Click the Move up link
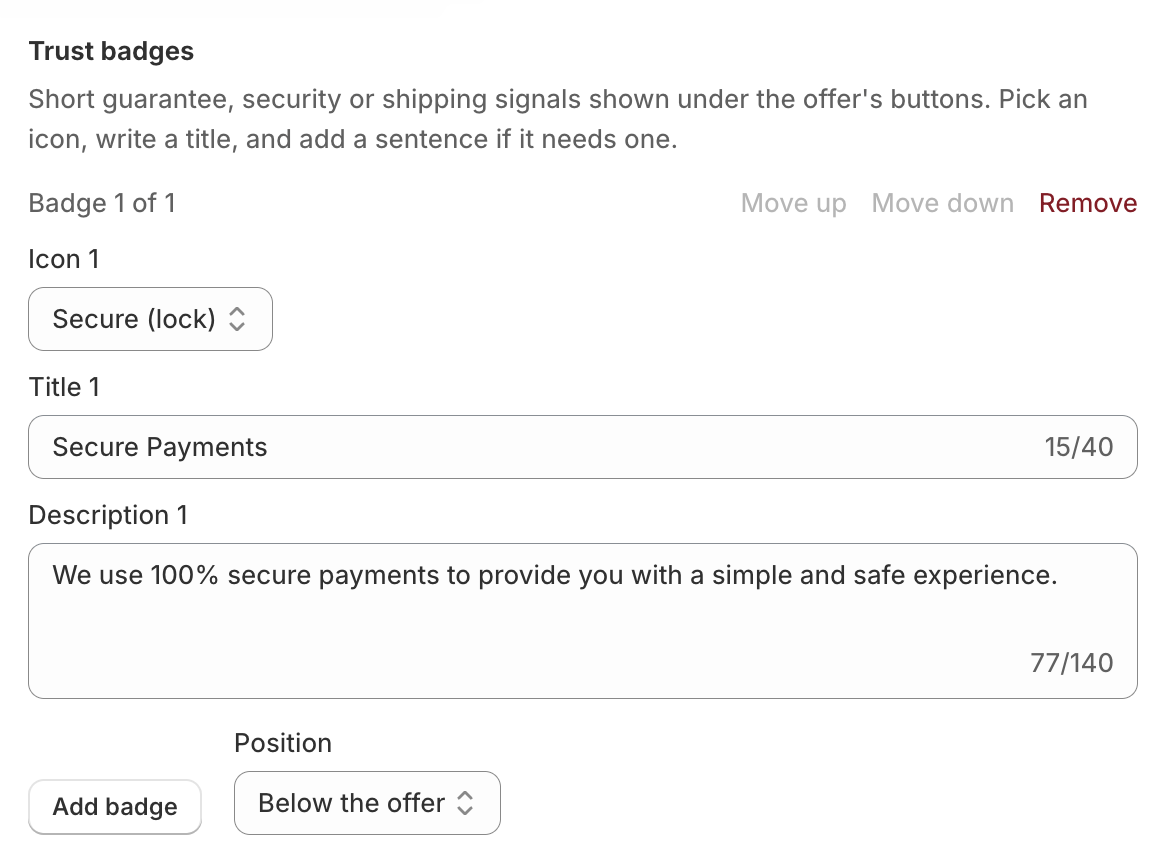1164x860 pixels. tap(793, 203)
